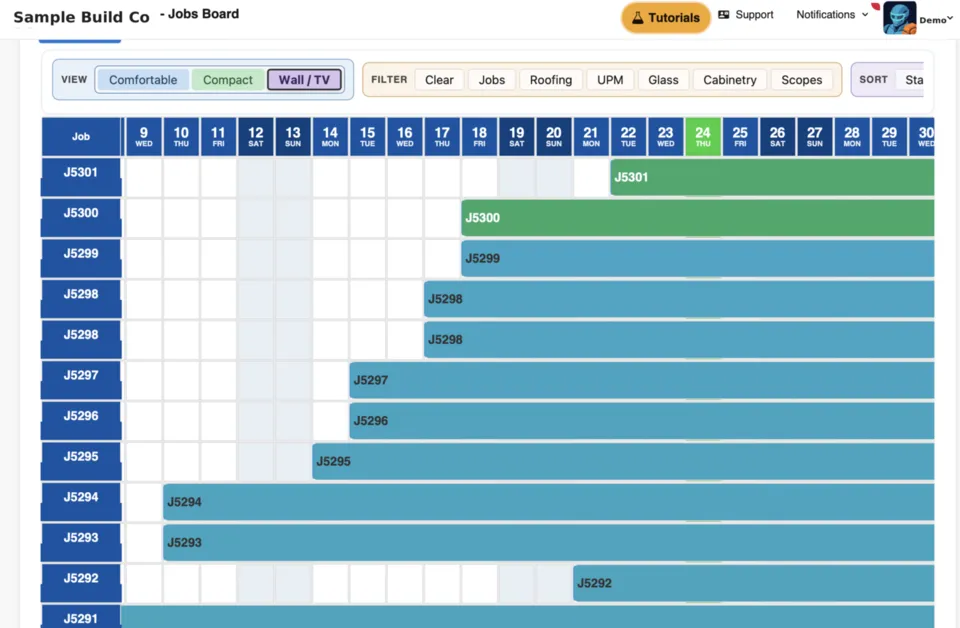Filter the board by Glass

pyautogui.click(x=663, y=80)
